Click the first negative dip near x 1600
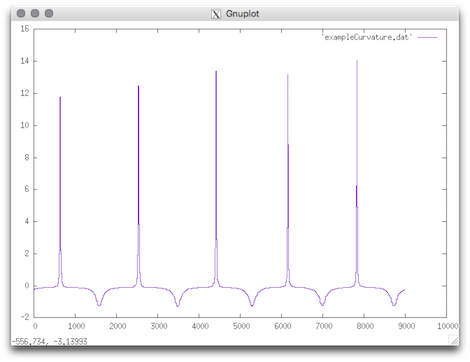Image resolution: width=470 pixels, height=362 pixels. [x=99, y=305]
